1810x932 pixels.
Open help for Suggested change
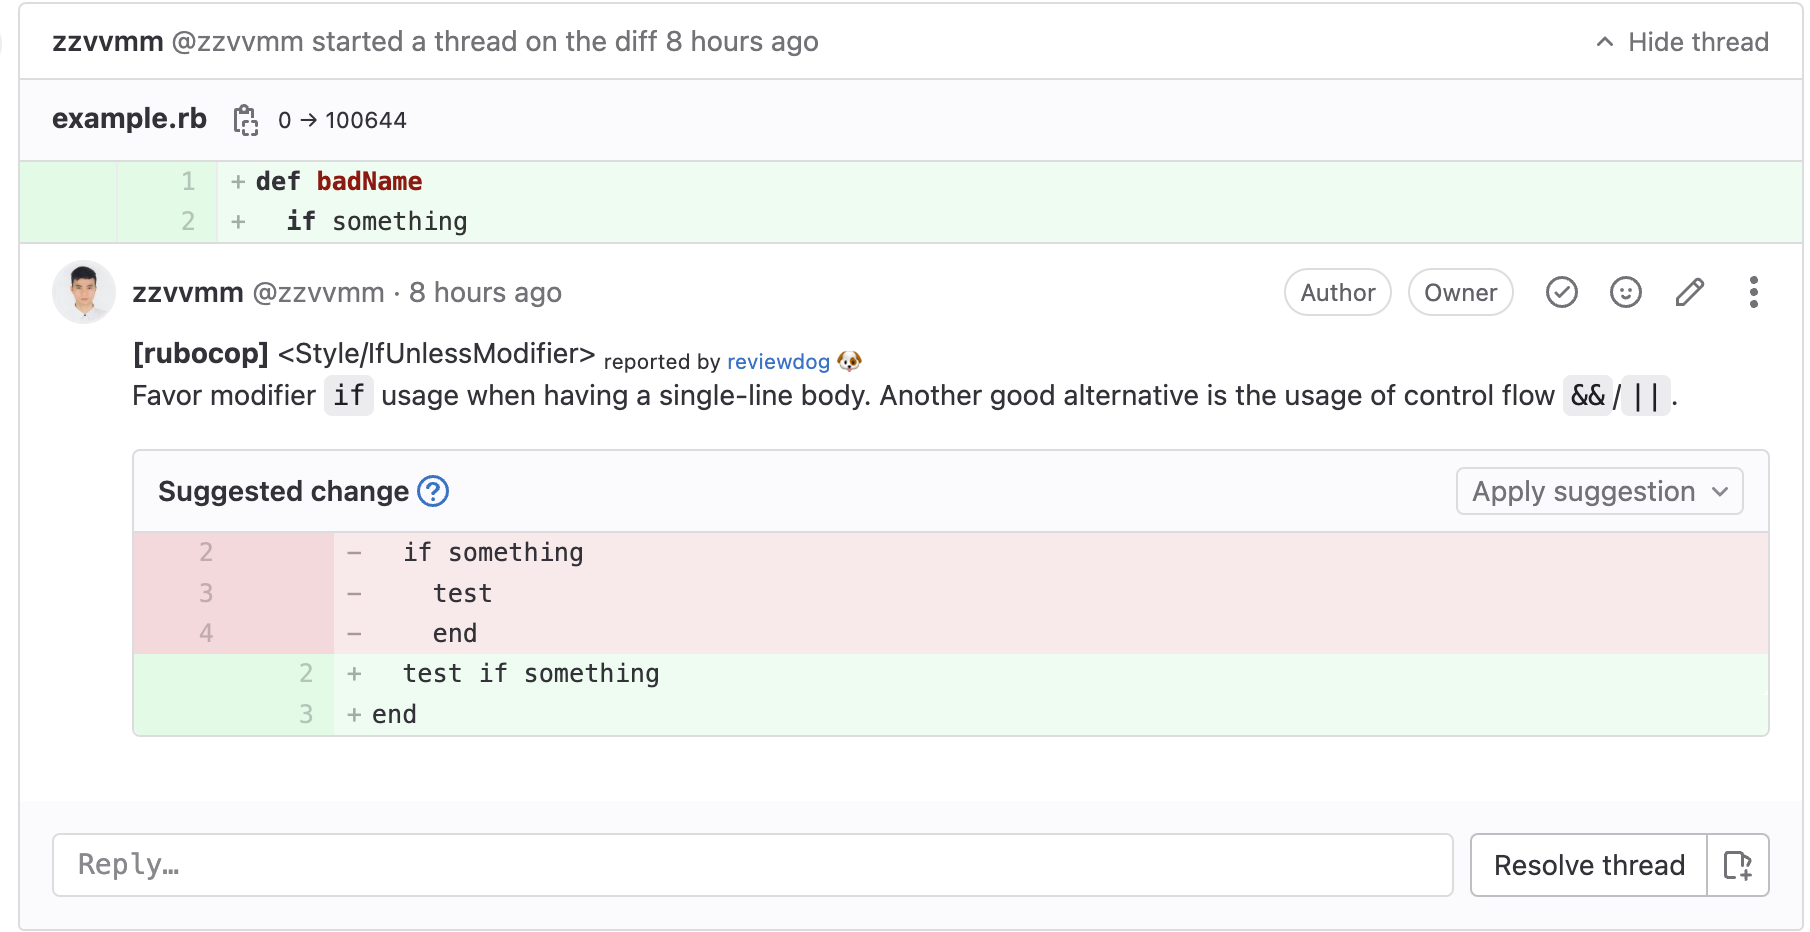pos(432,491)
